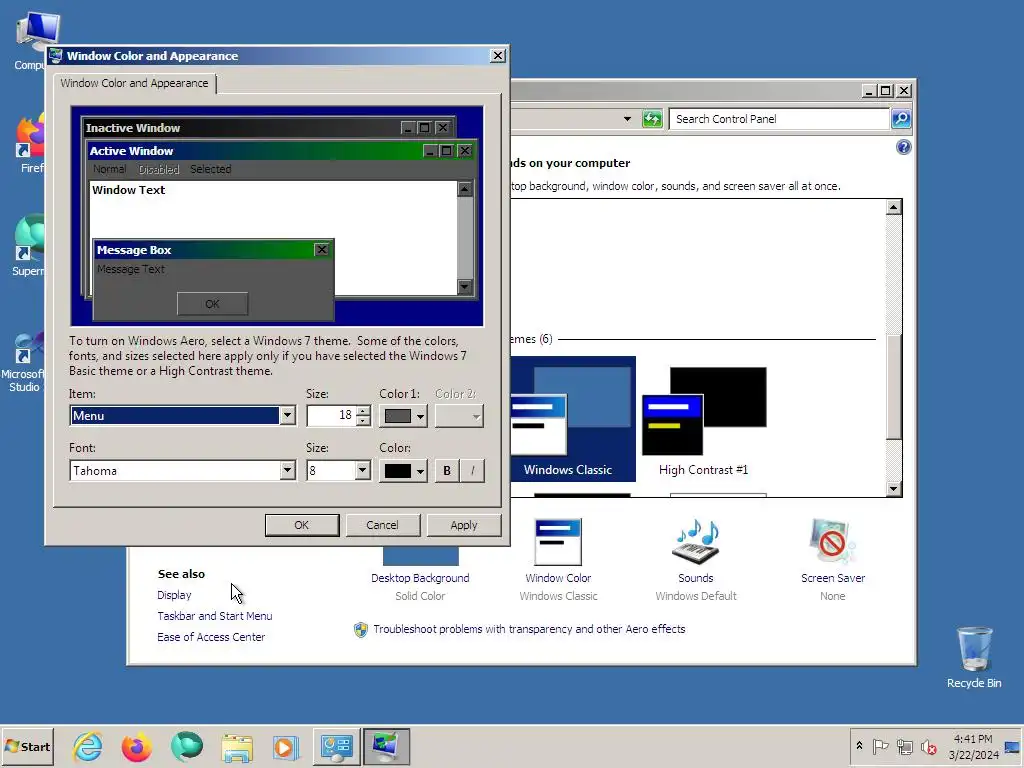Click the Control Panel help icon
Image resolution: width=1024 pixels, height=768 pixels.
903,147
